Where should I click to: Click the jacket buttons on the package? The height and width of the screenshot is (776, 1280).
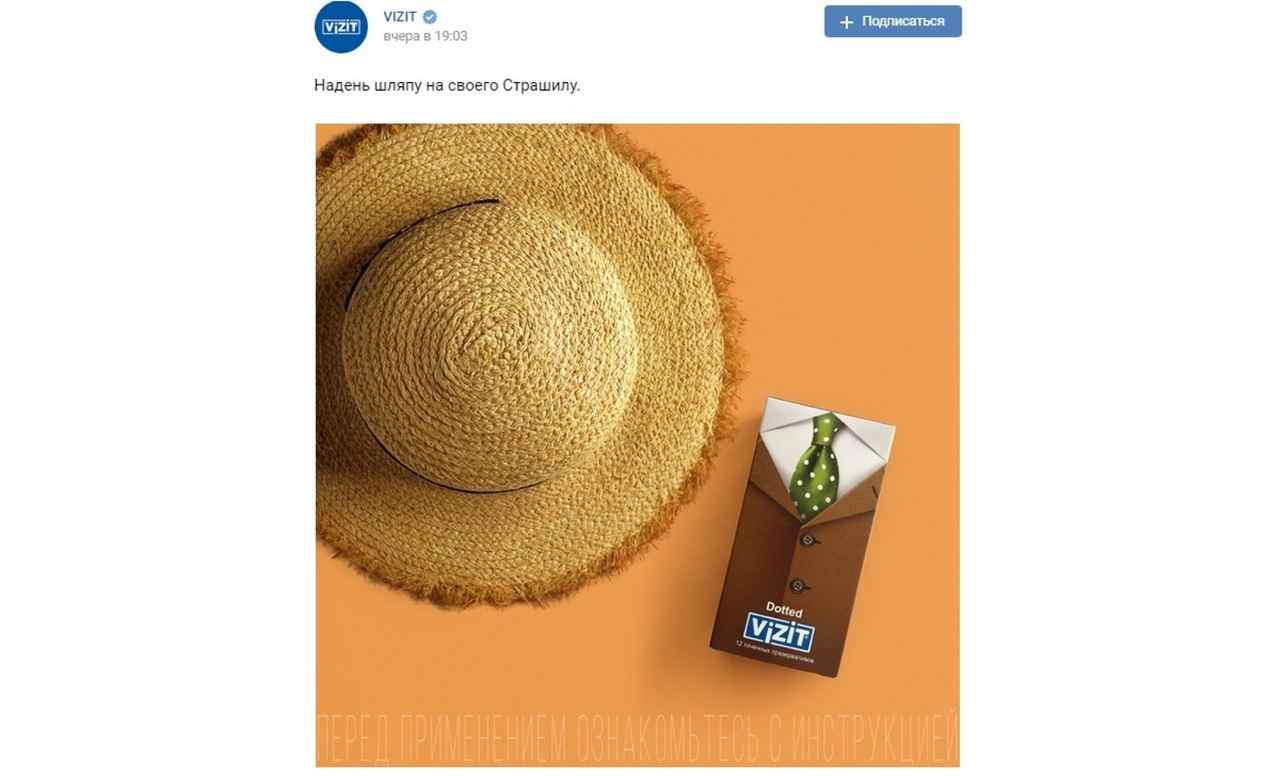[x=802, y=563]
